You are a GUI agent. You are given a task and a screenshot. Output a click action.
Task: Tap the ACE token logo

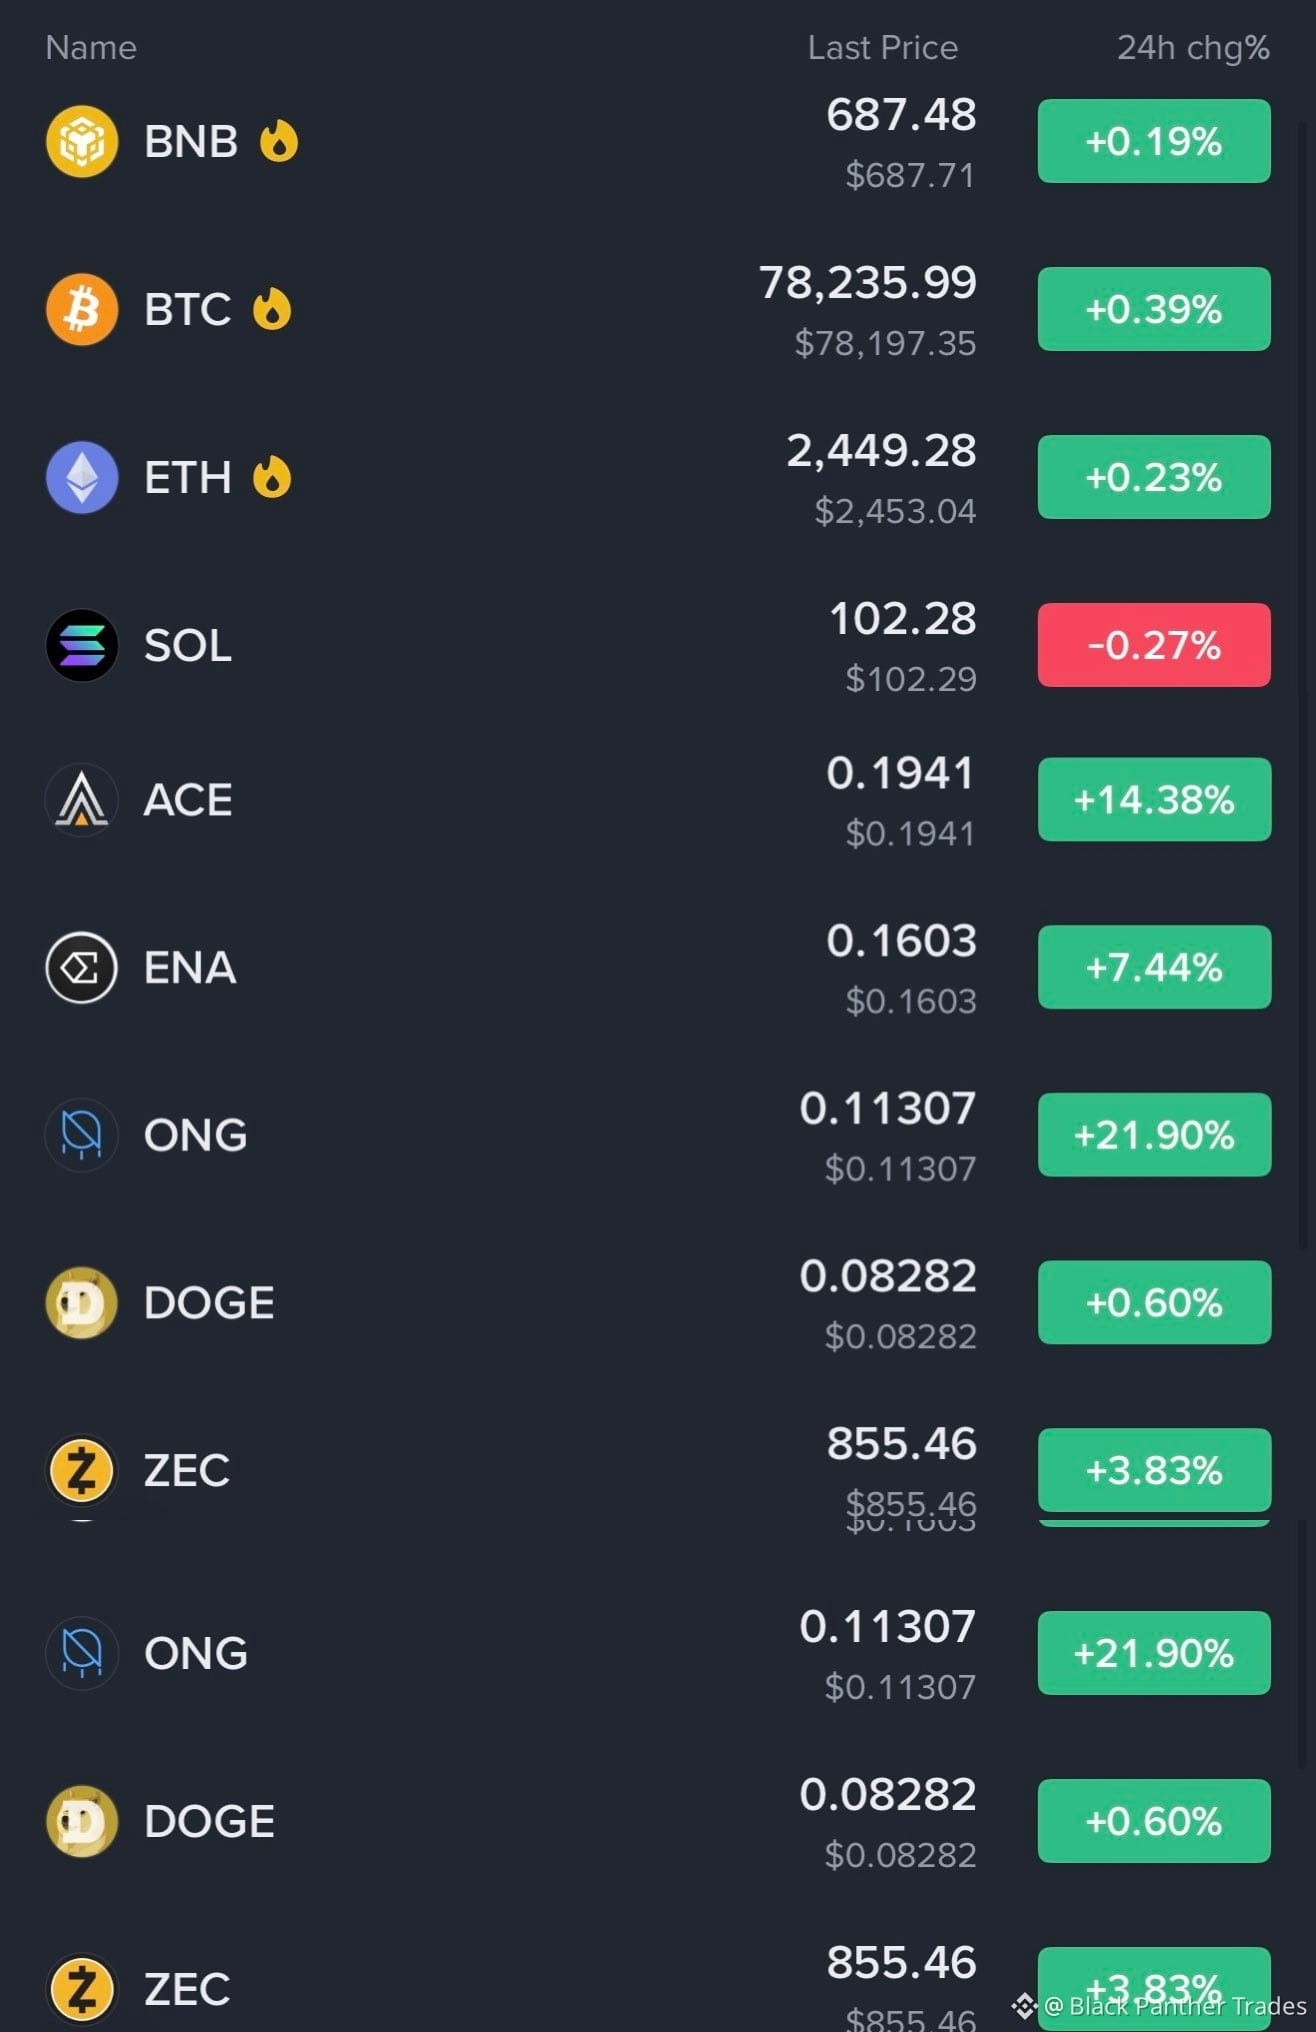pos(82,799)
